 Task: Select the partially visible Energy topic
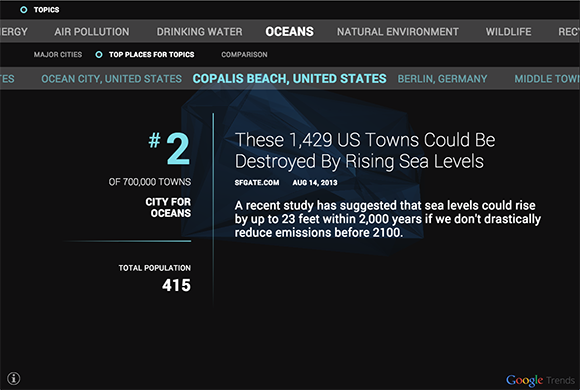14,32
